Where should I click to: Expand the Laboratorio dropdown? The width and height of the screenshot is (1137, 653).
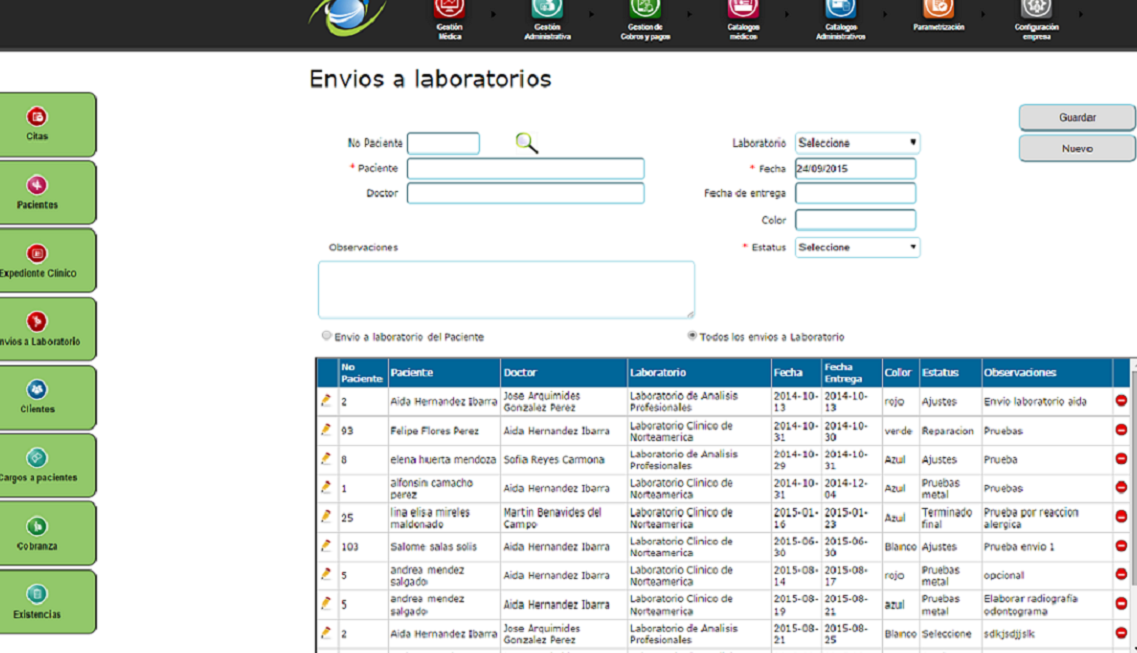[x=857, y=143]
